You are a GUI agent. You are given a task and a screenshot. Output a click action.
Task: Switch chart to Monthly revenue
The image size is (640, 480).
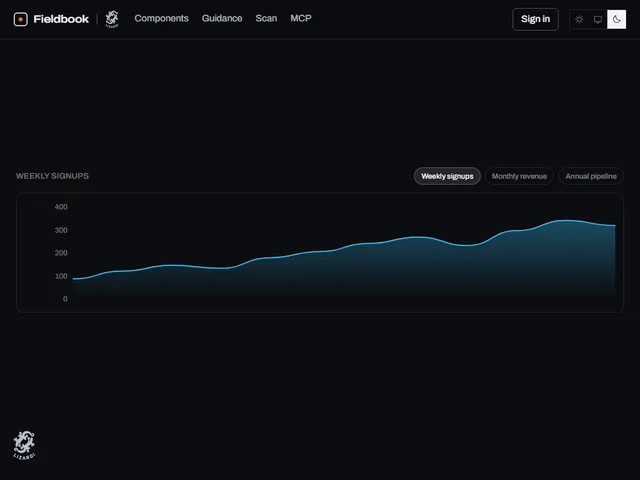[x=519, y=176]
